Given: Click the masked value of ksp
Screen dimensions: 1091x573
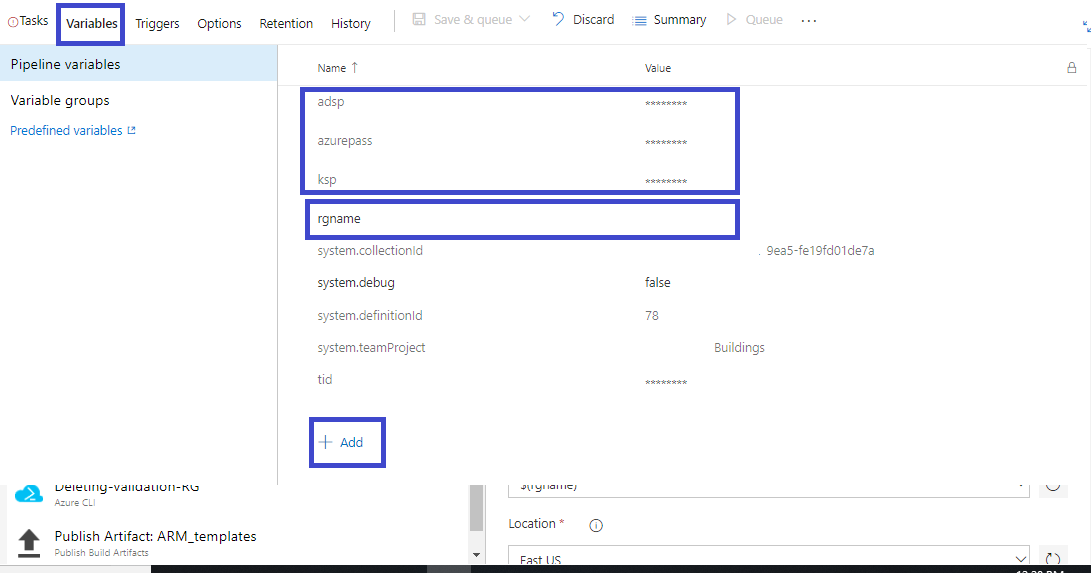Looking at the screenshot, I should pyautogui.click(x=666, y=181).
